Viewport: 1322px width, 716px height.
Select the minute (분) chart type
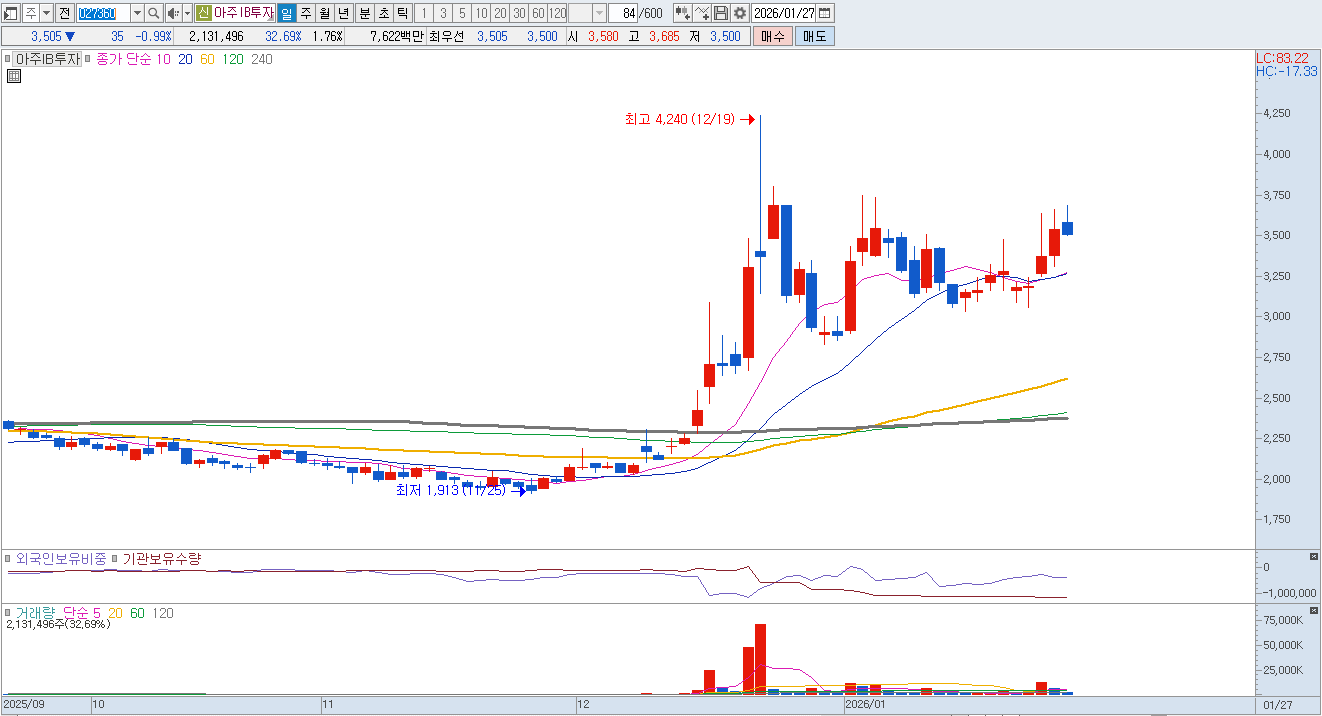click(x=364, y=13)
